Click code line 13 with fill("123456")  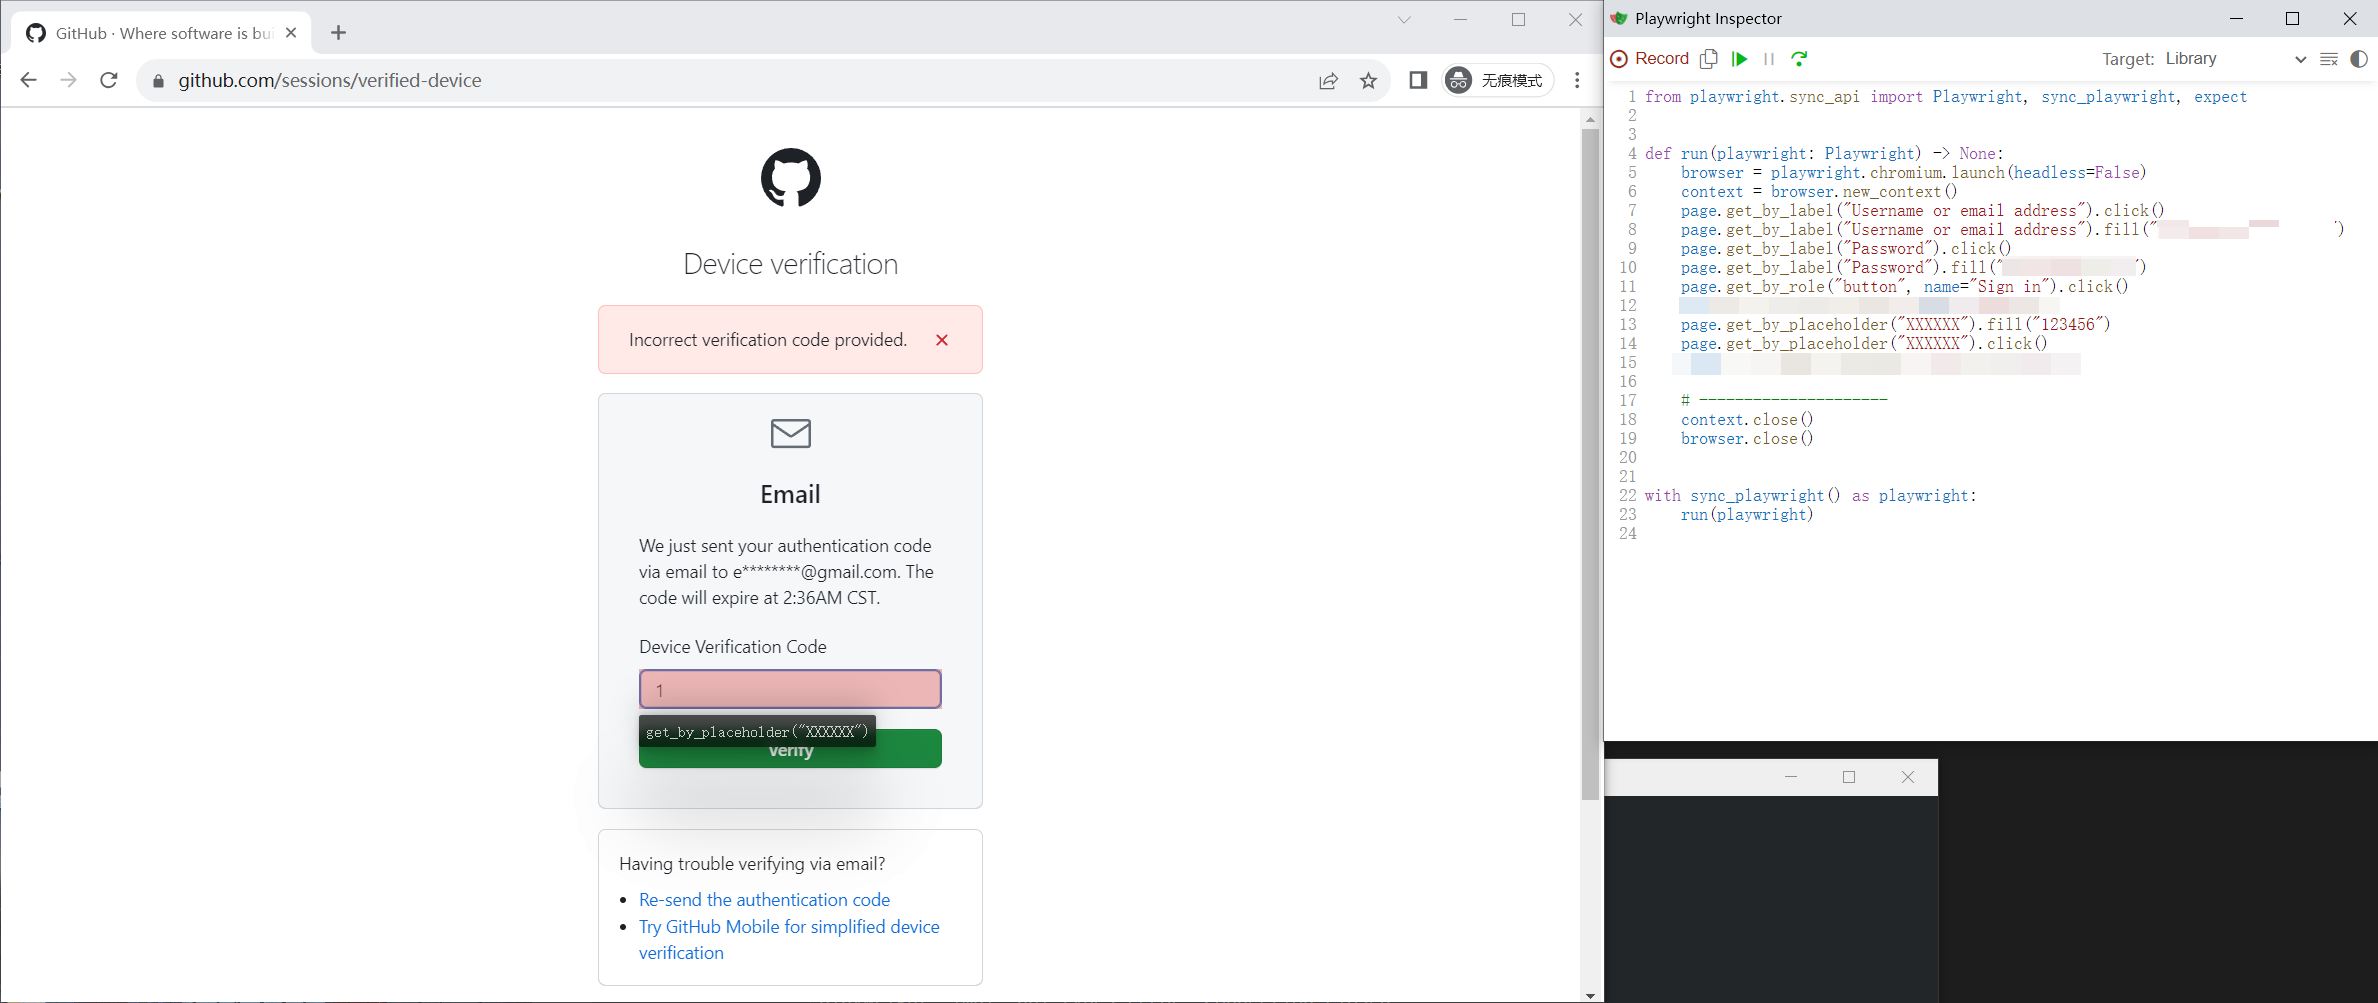click(x=1895, y=325)
